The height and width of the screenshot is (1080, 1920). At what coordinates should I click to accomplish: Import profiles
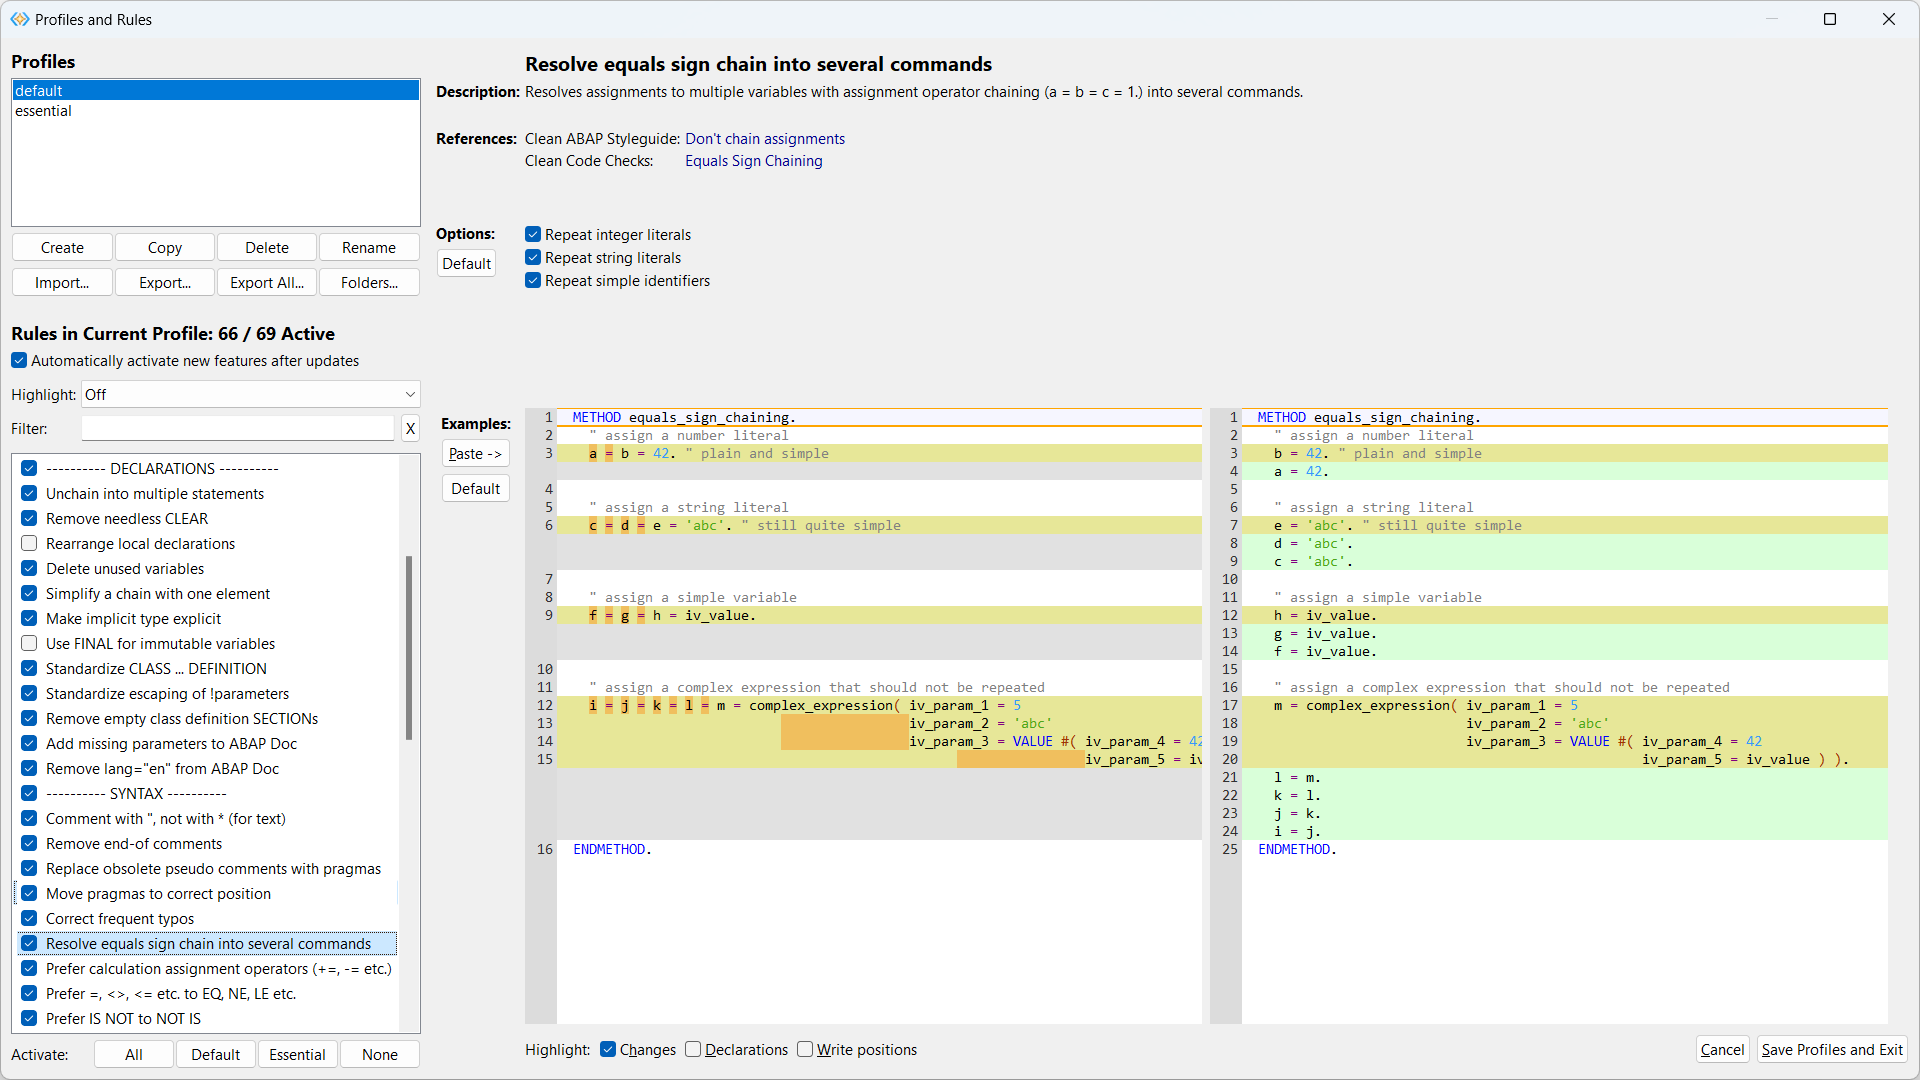61,282
